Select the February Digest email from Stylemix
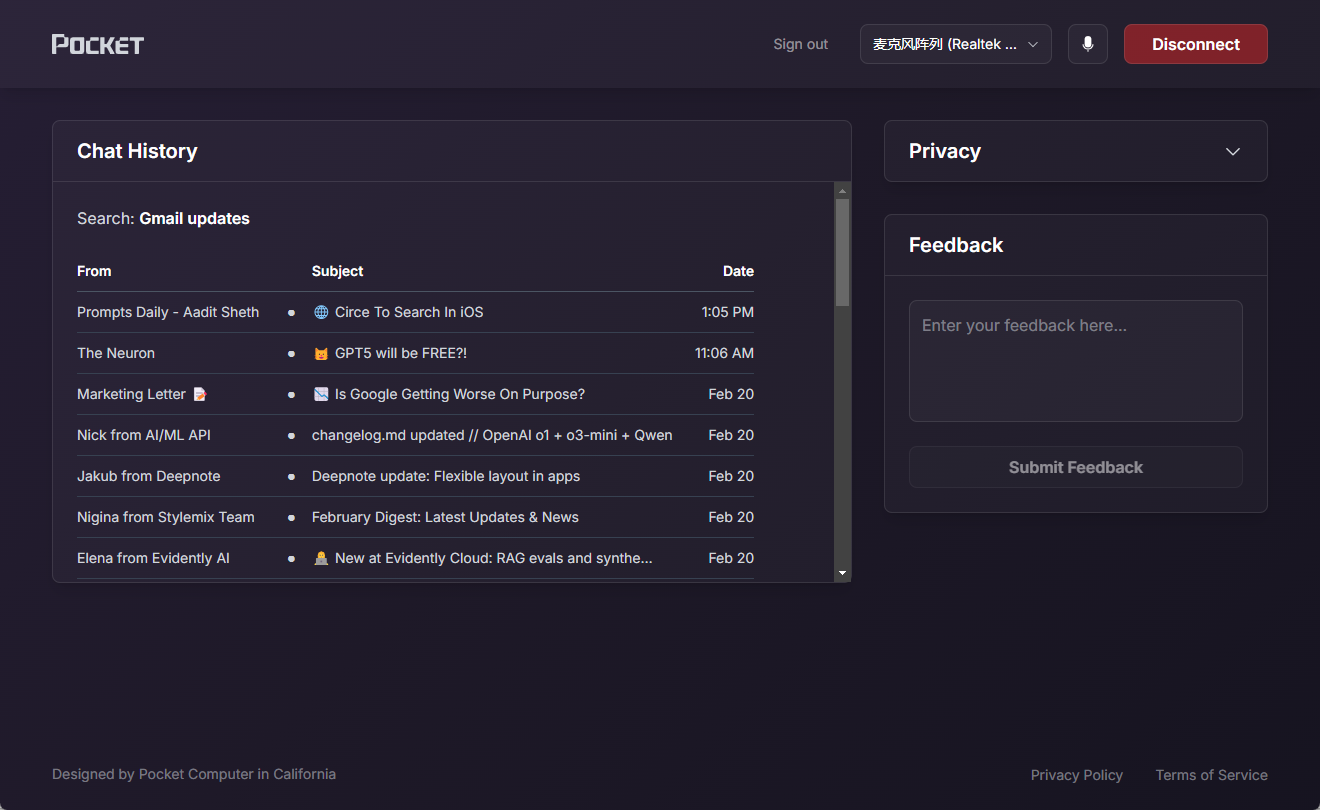 click(x=415, y=517)
